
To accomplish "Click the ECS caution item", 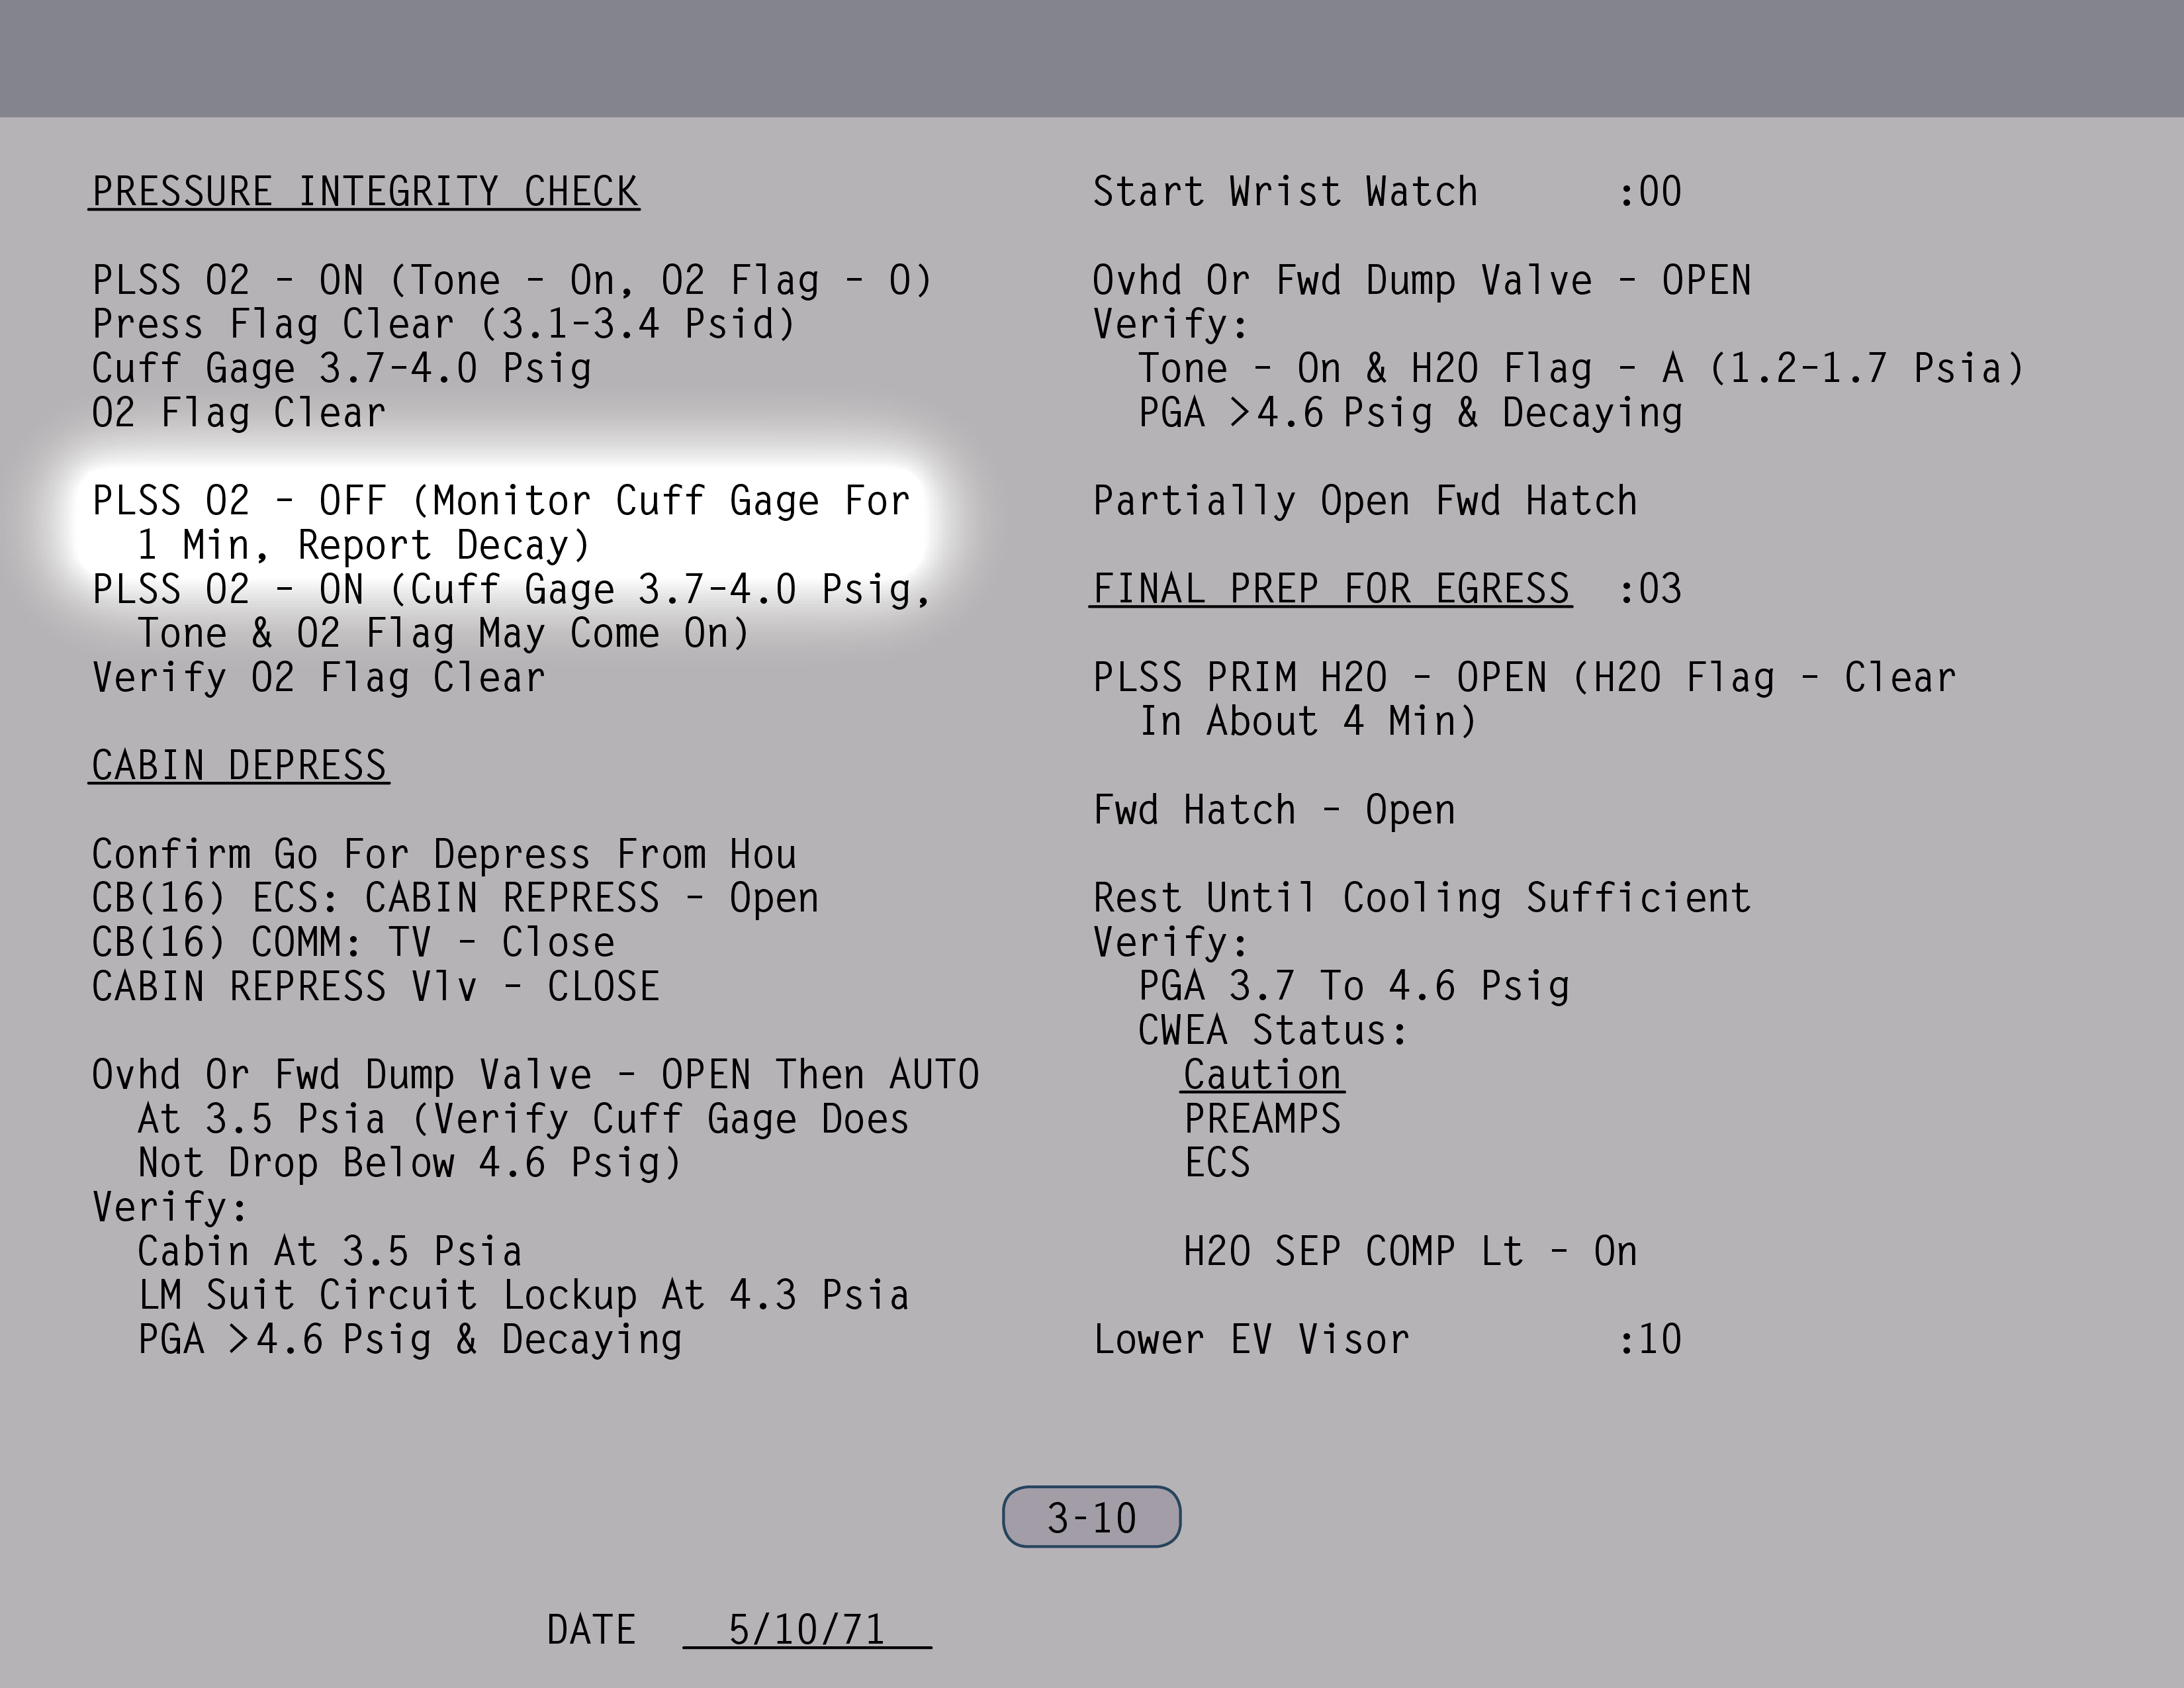I will tap(1217, 1163).
